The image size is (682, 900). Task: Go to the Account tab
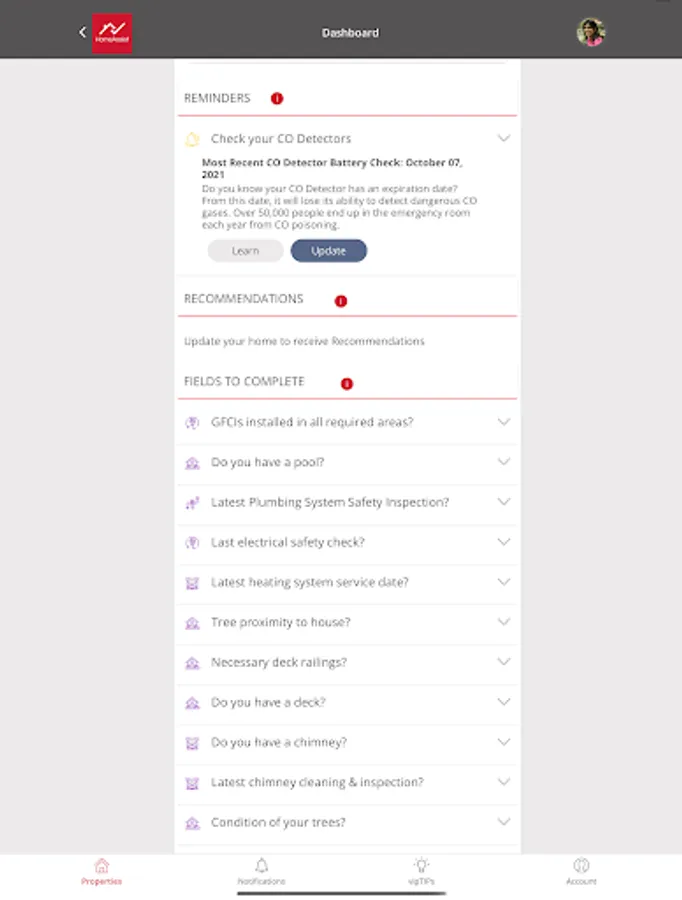tap(581, 870)
